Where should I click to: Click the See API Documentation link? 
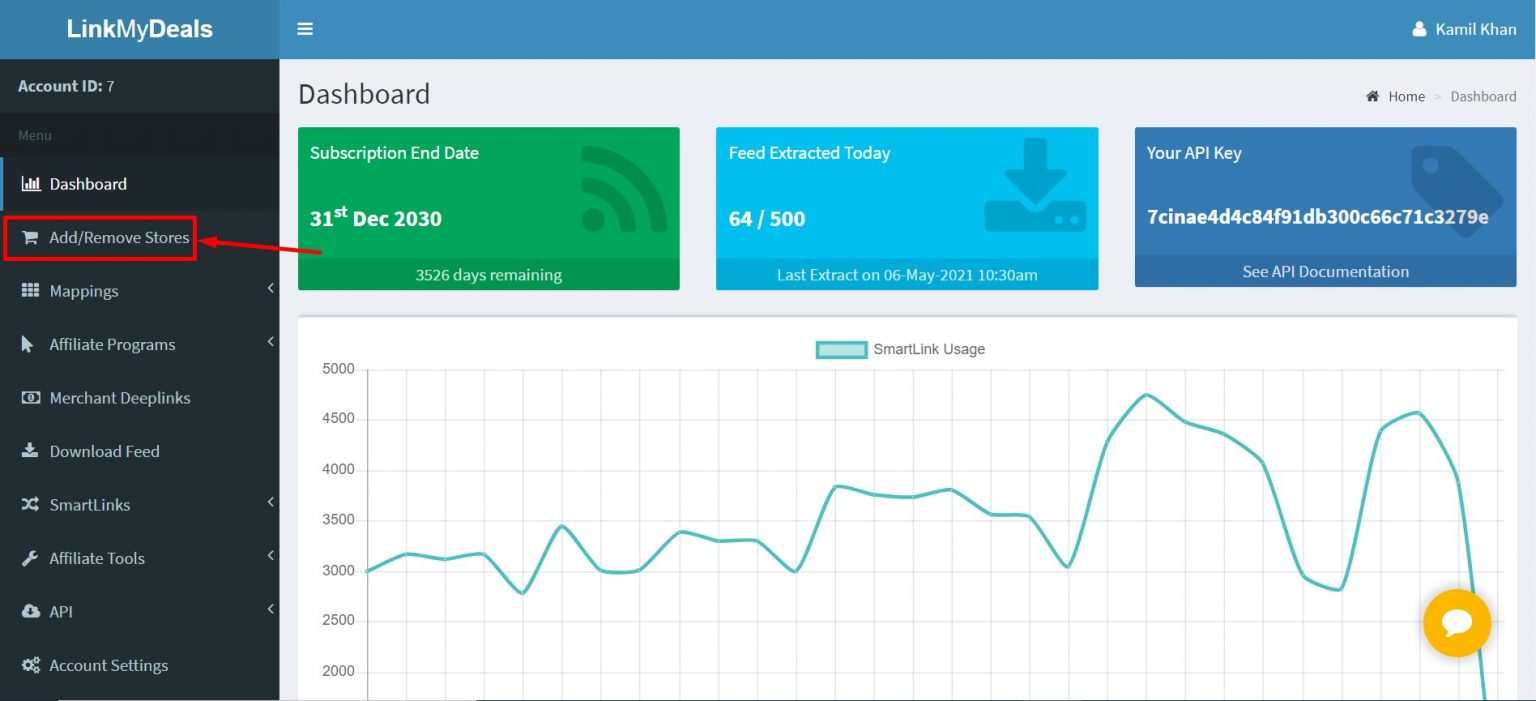coord(1325,272)
